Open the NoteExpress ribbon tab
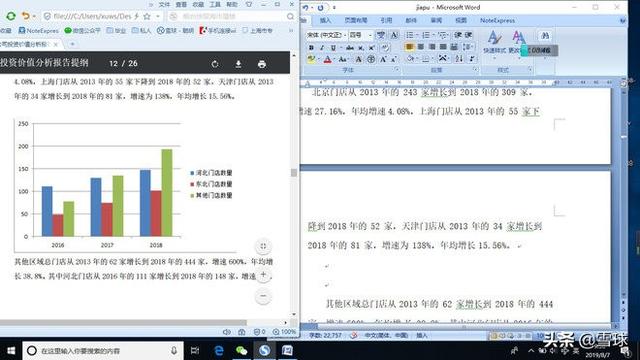This screenshot has width=640, height=360. [x=497, y=20]
